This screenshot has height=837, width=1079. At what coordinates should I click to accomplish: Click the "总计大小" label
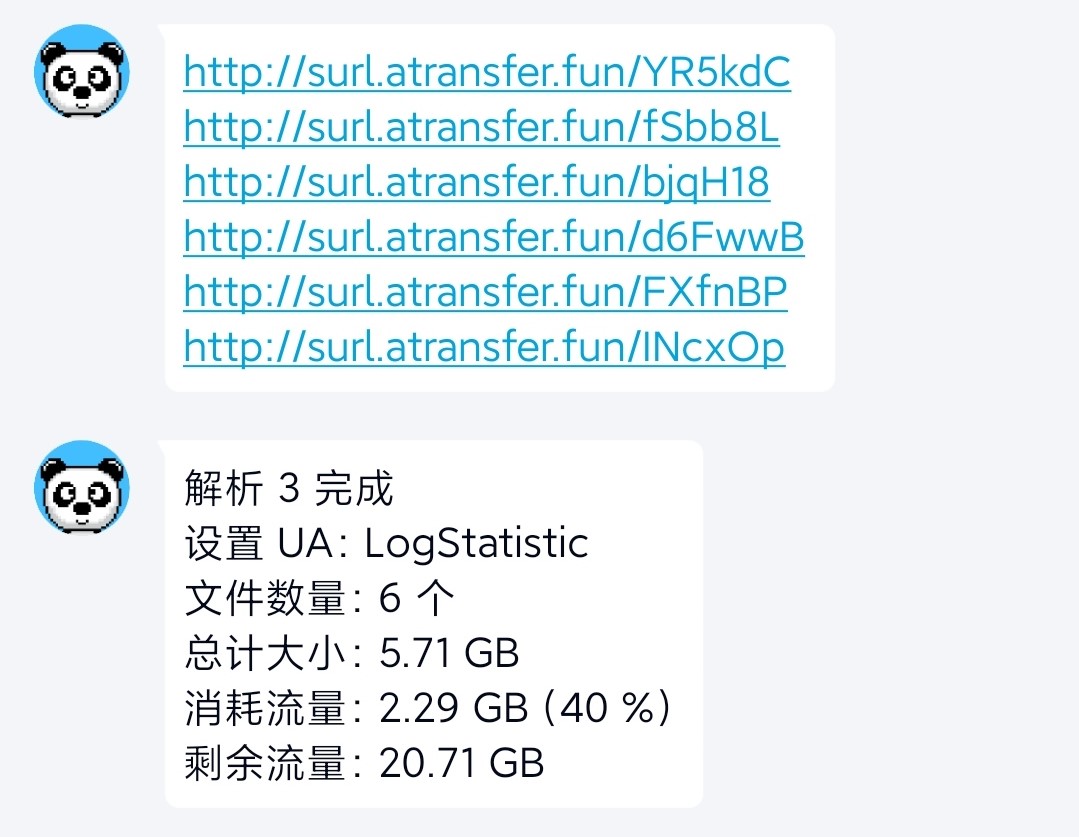[x=265, y=655]
